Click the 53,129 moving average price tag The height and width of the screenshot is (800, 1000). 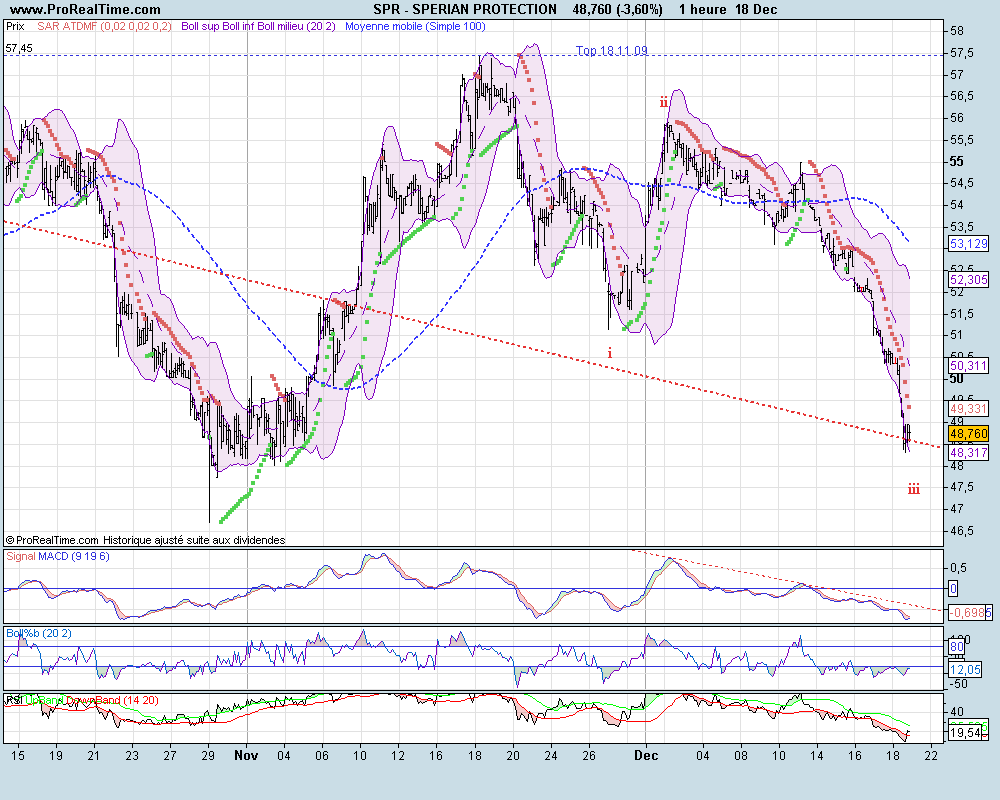(x=968, y=244)
